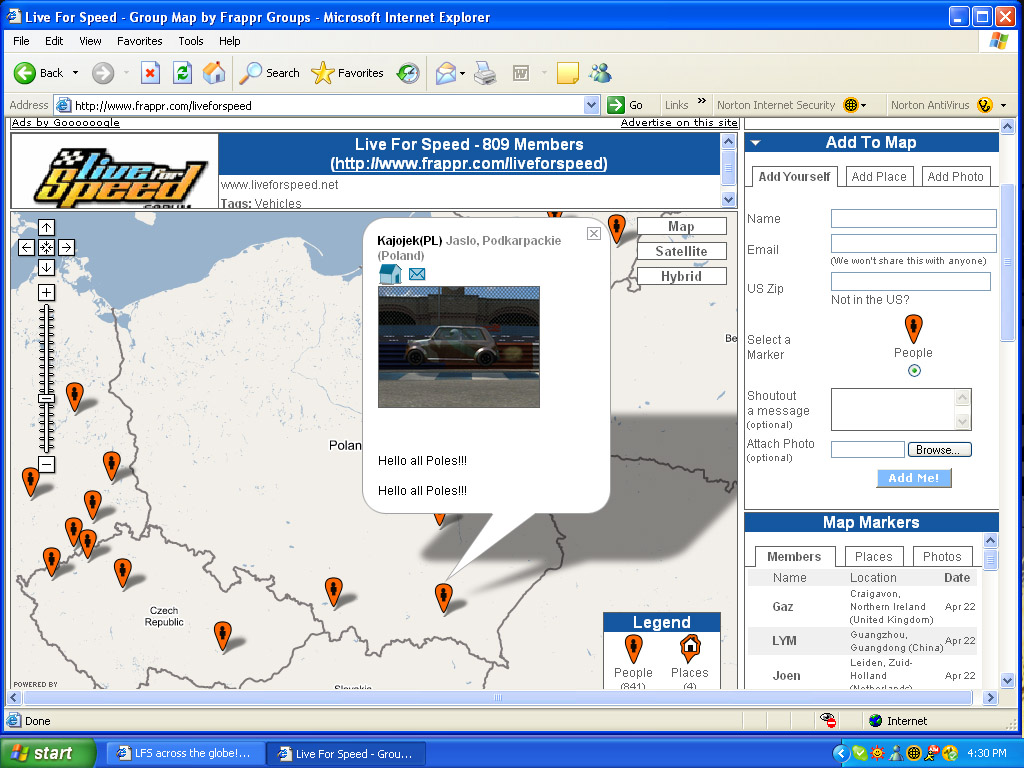This screenshot has width=1024, height=768.
Task: Zoom in the map with plus button
Action: (x=46, y=293)
